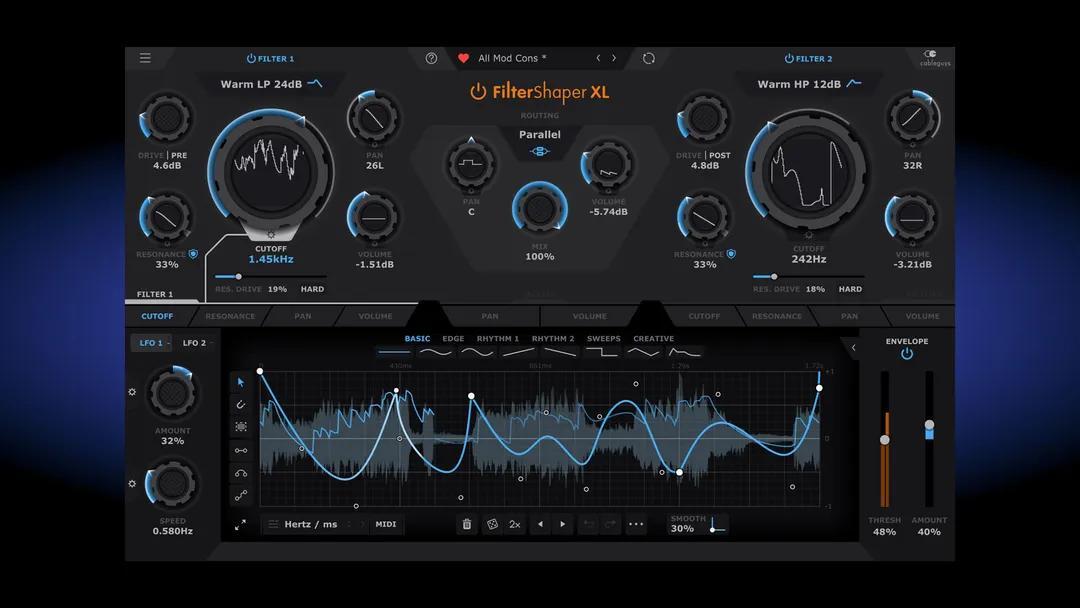Switch to the LFO 2 tab
1080x608 pixels.
click(195, 343)
